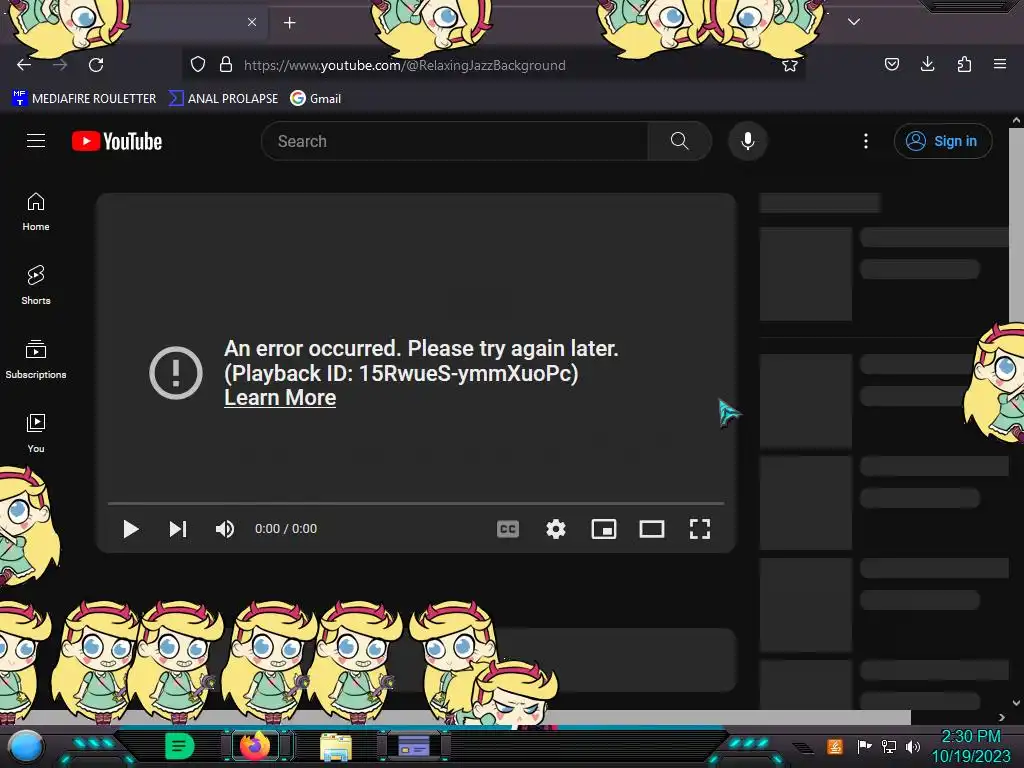The height and width of the screenshot is (768, 1024).
Task: Enable miniplayer mode
Action: coord(604,529)
